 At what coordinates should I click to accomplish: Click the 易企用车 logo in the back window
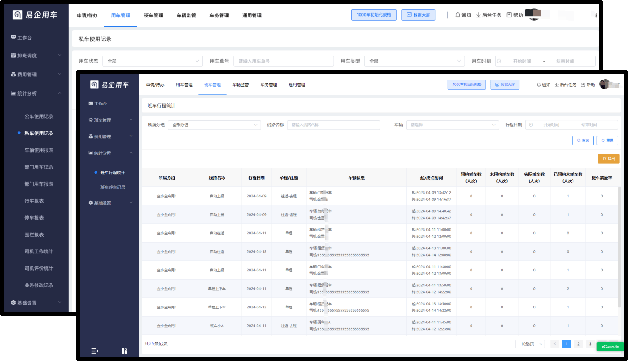click(35, 15)
